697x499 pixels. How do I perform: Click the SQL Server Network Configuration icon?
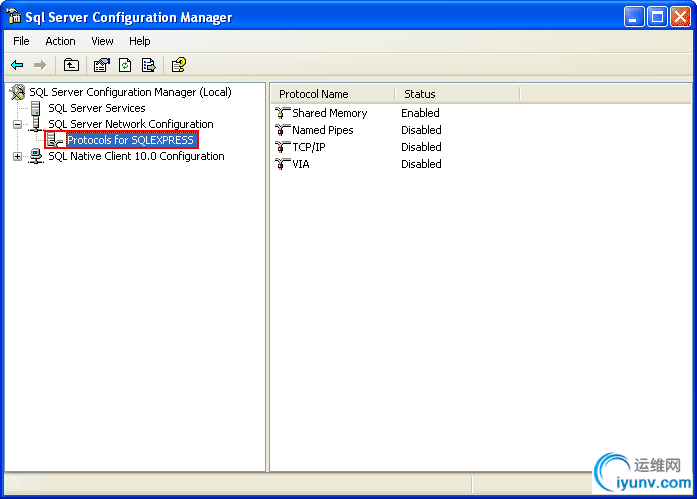36,124
